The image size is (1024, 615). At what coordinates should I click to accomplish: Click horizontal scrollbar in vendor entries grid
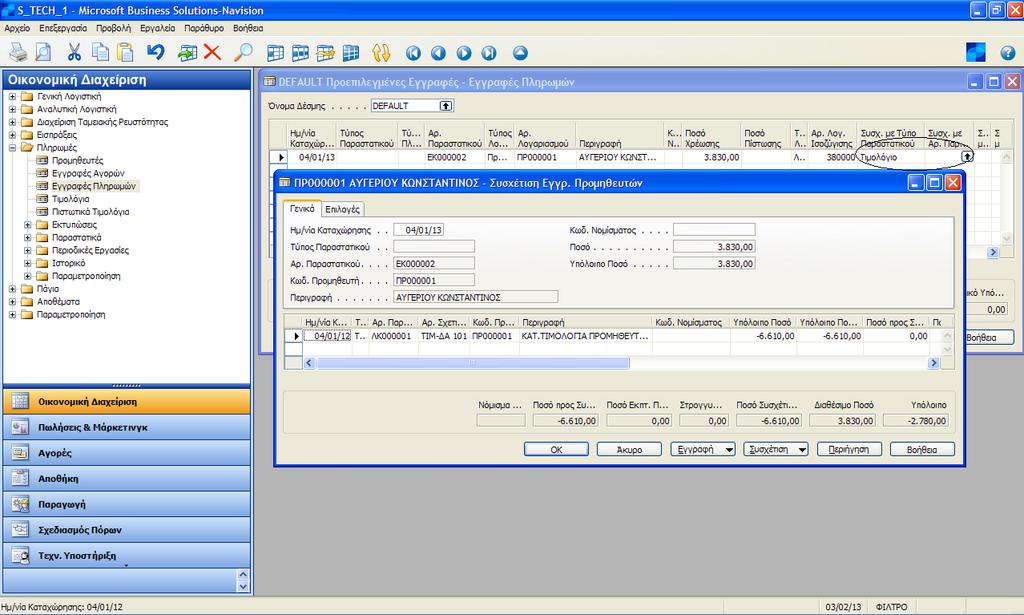pyautogui.click(x=473, y=363)
